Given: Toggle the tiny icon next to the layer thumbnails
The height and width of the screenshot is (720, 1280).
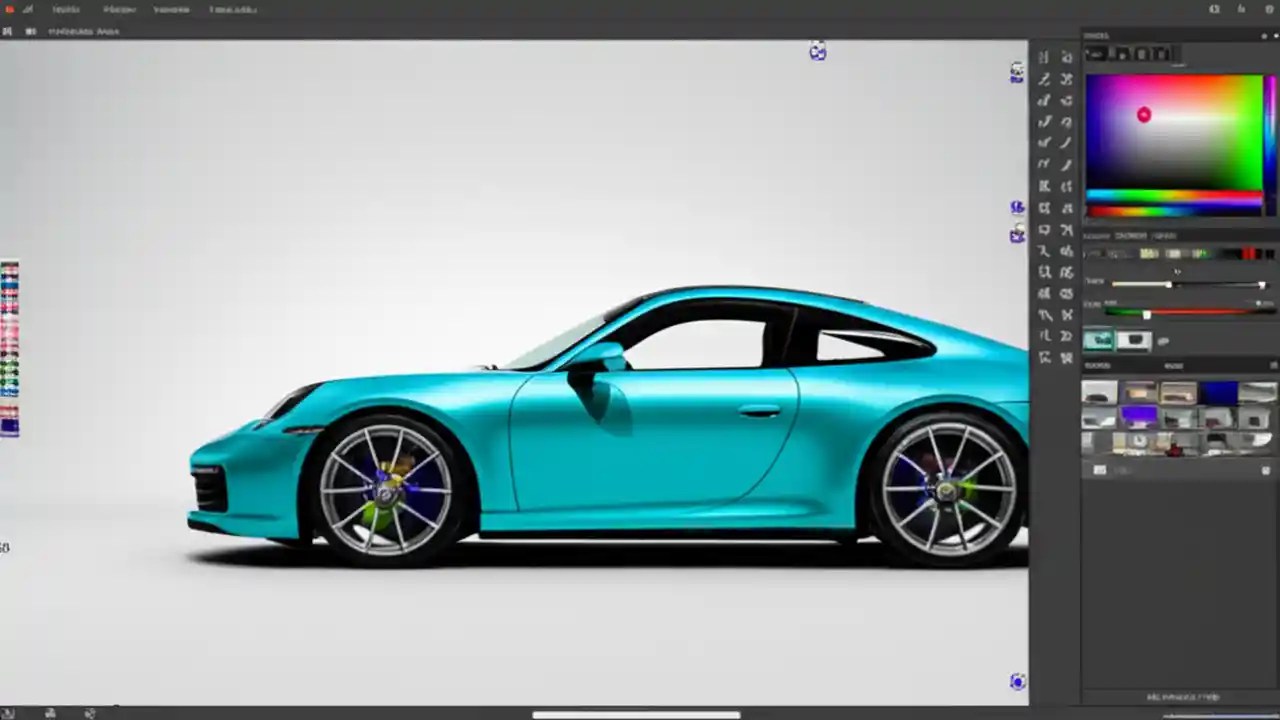Looking at the screenshot, I should click(x=1163, y=341).
